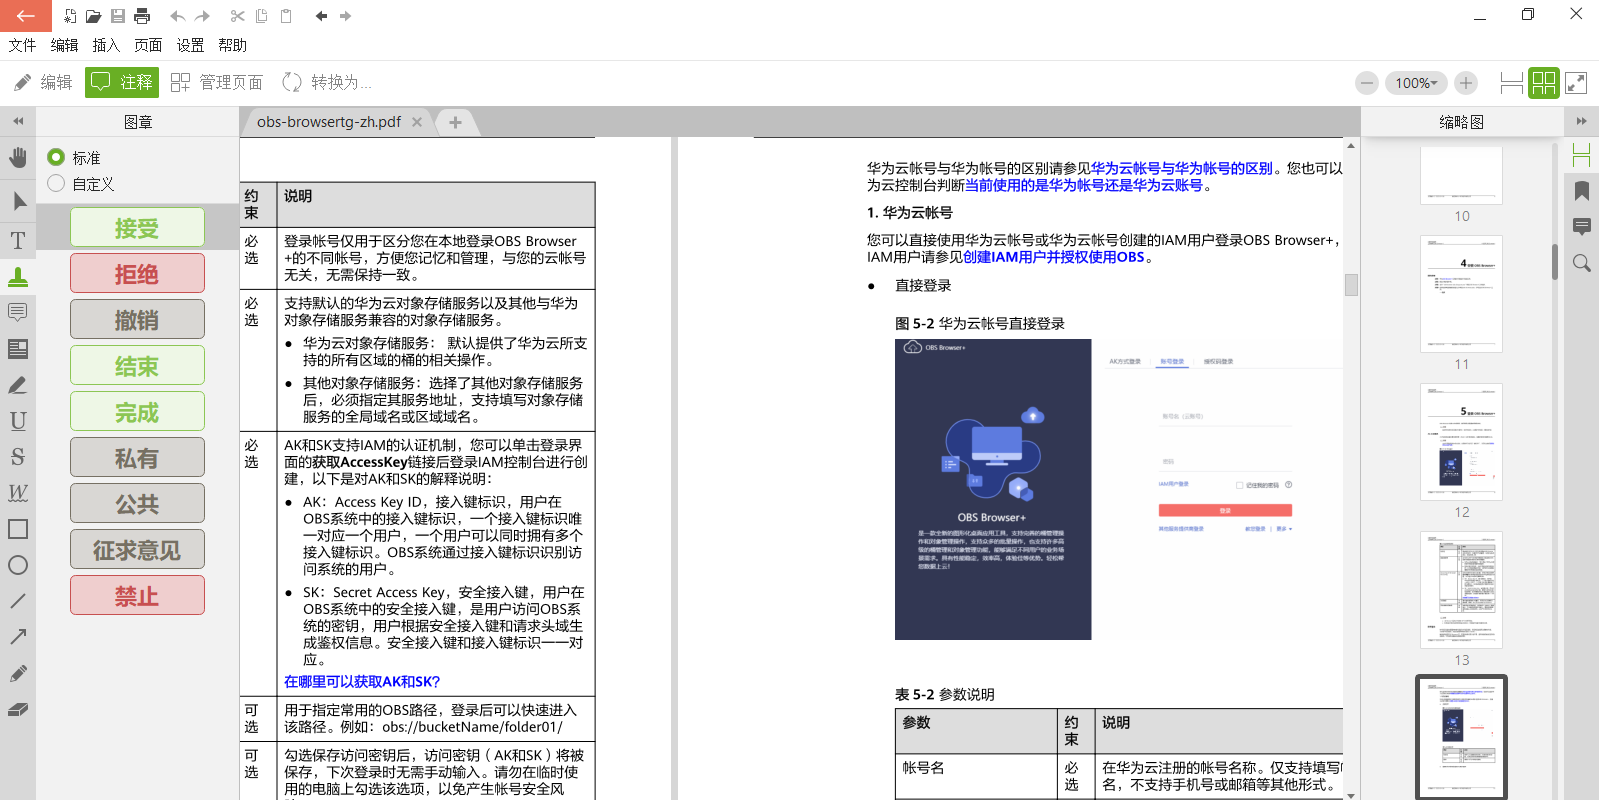Toggle the two-page view mode button
The width and height of the screenshot is (1599, 800).
point(1544,83)
